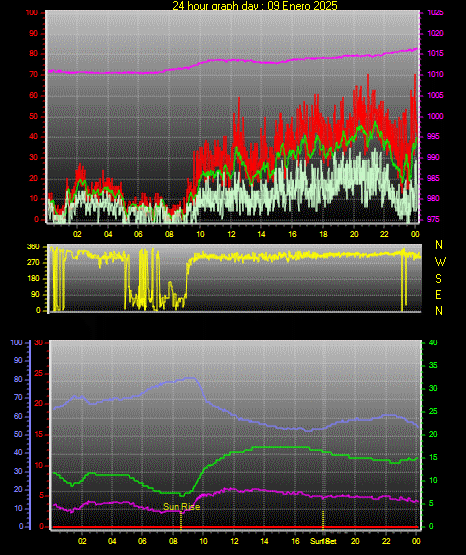Click red 80 on wind speed axis
The image size is (466, 555).
[33, 54]
